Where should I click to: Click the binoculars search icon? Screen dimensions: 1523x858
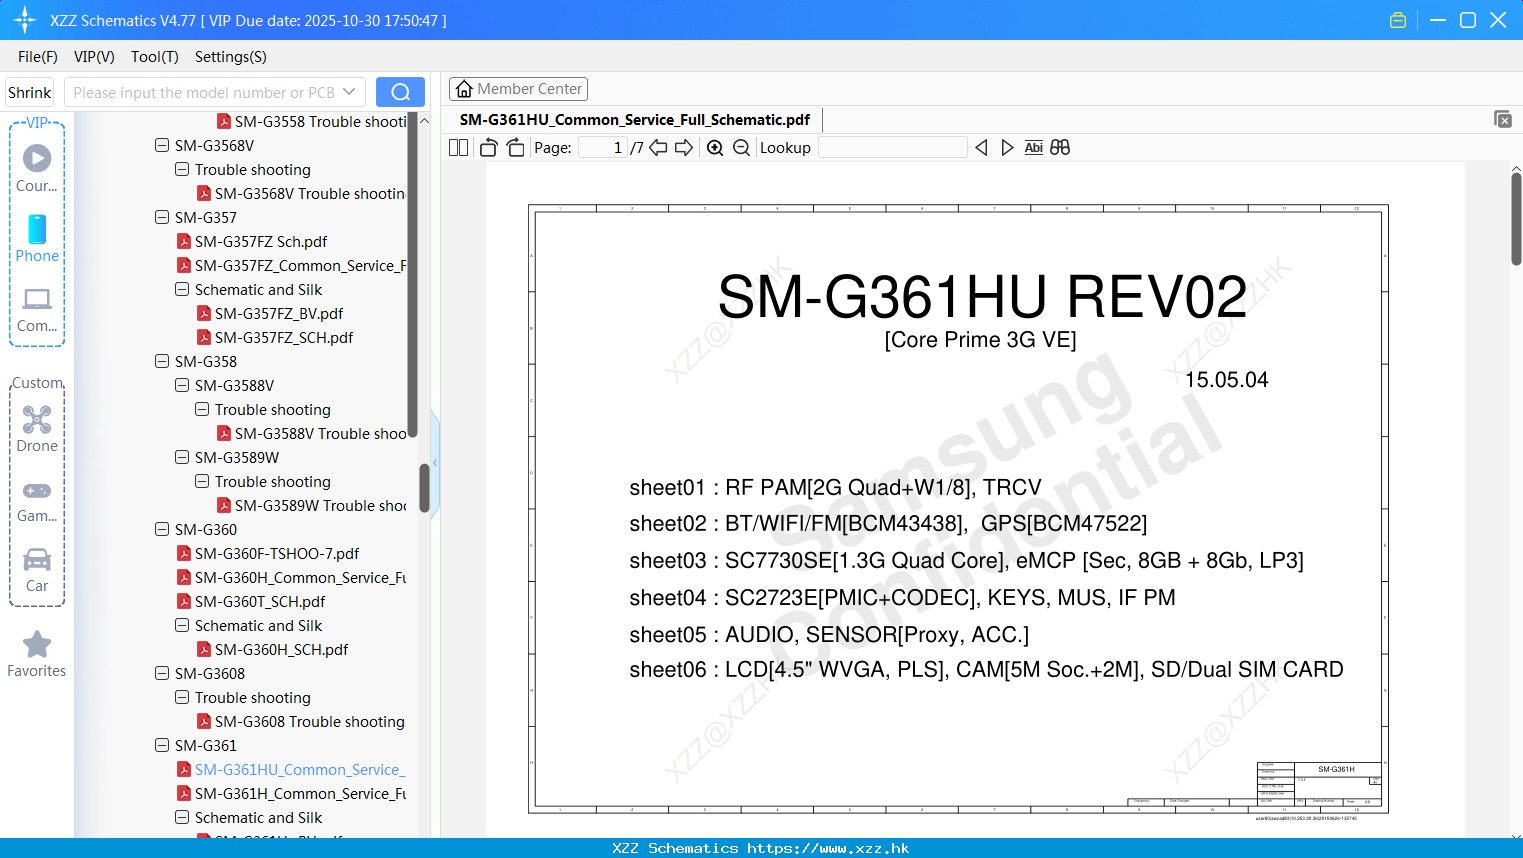(1060, 147)
